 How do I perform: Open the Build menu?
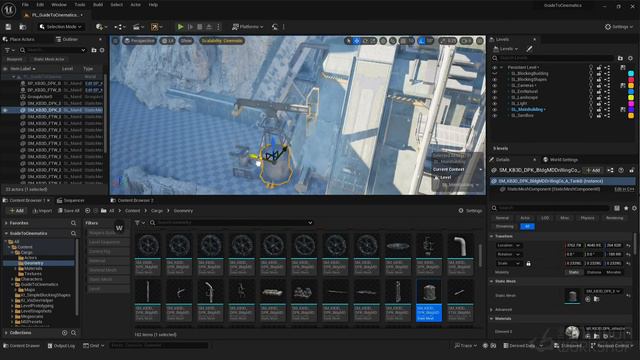98,5
